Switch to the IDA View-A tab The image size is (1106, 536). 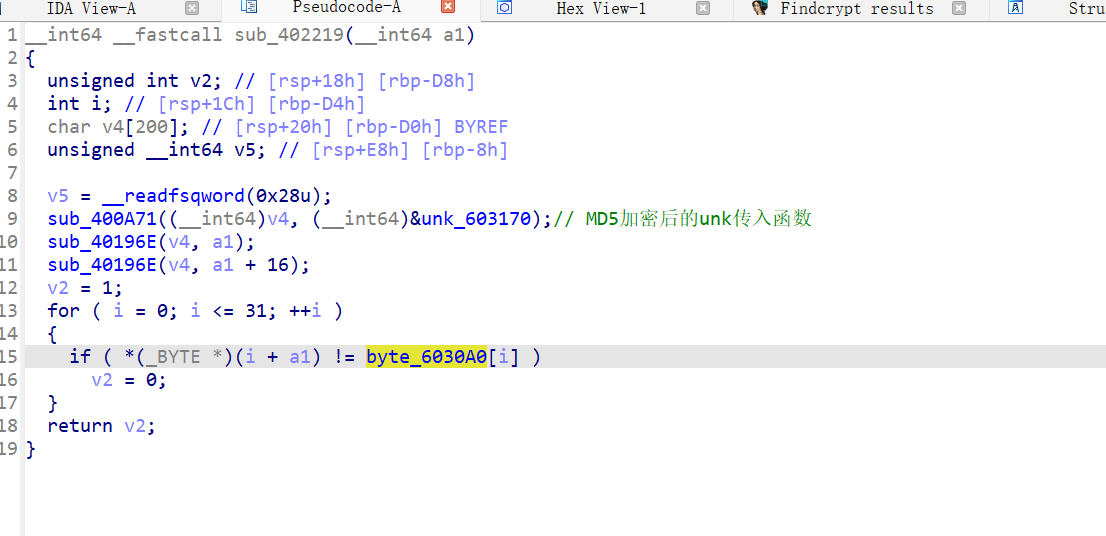[91, 9]
